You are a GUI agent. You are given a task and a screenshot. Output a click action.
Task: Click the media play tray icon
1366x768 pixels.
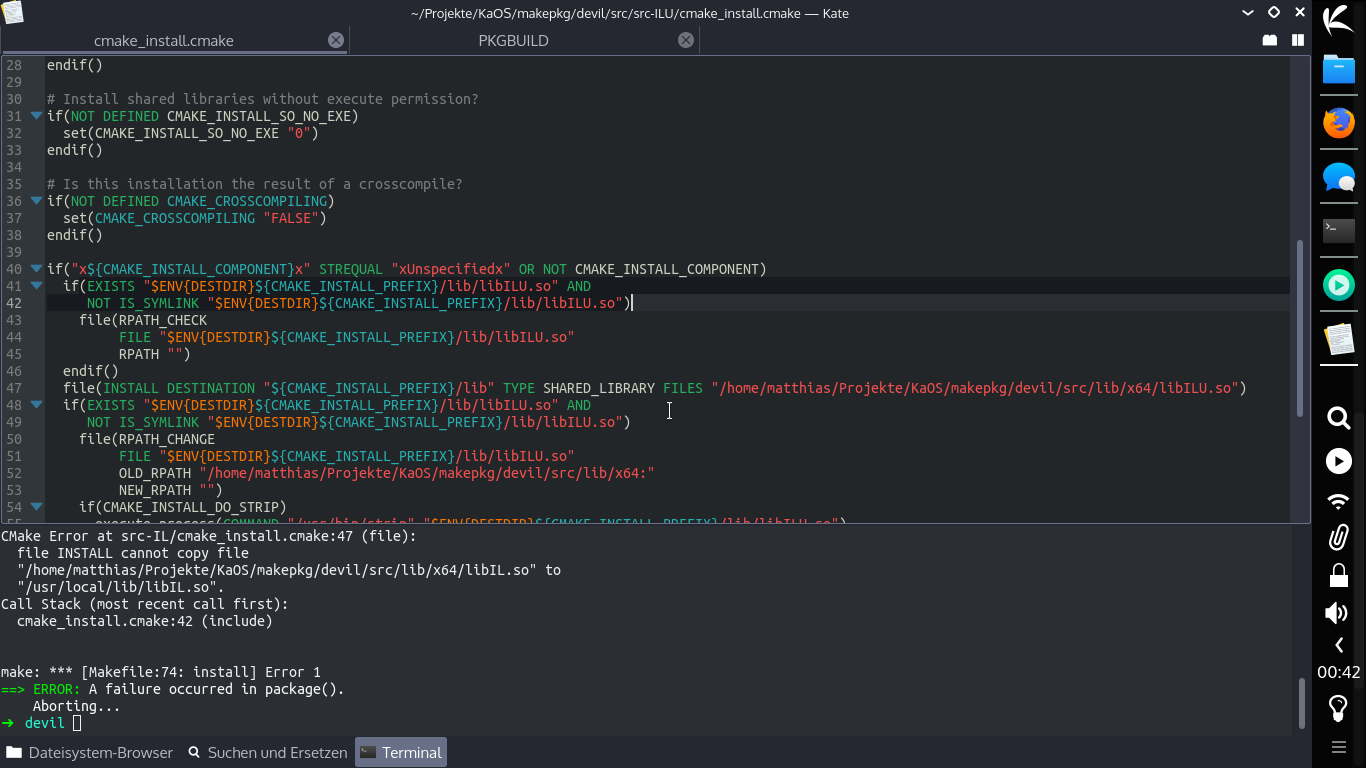(1339, 461)
